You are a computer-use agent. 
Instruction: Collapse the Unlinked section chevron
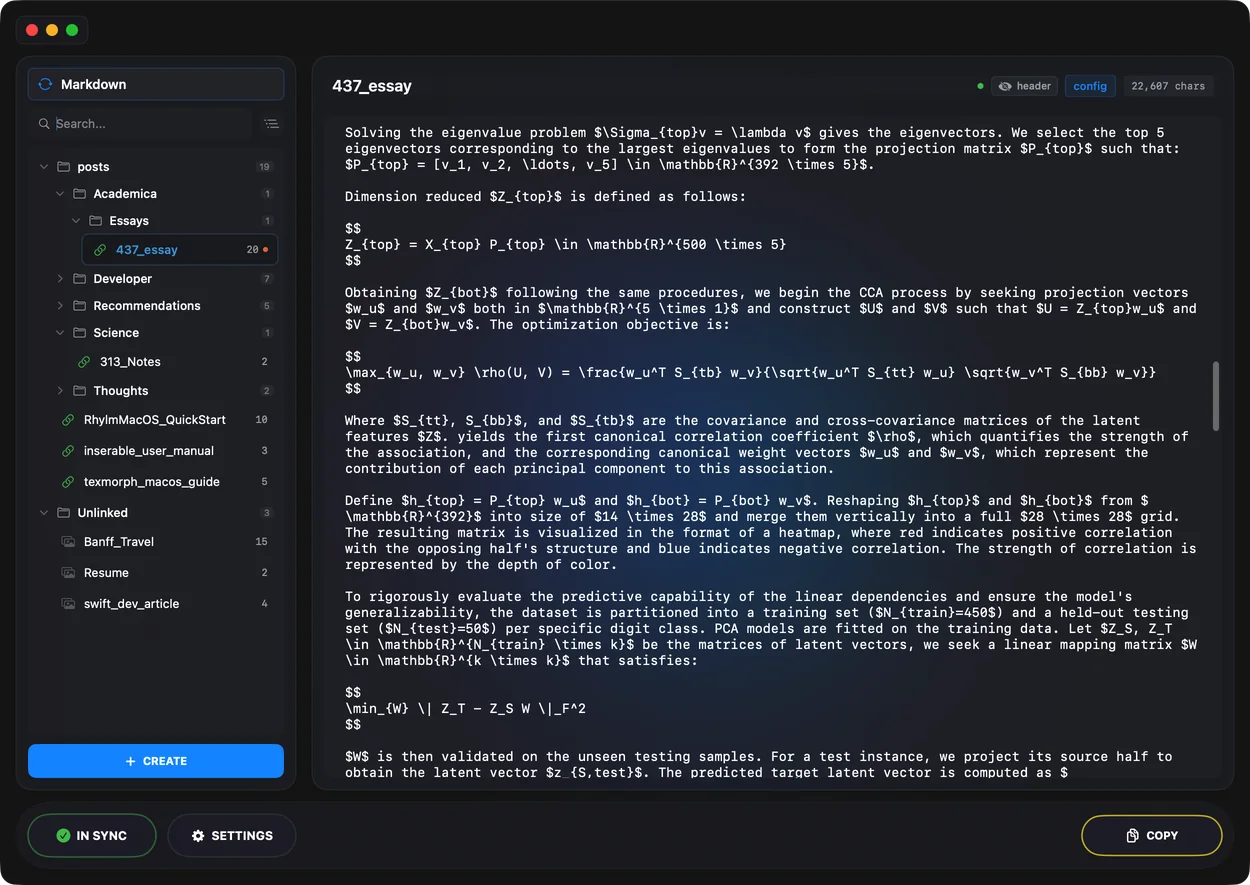pos(44,513)
